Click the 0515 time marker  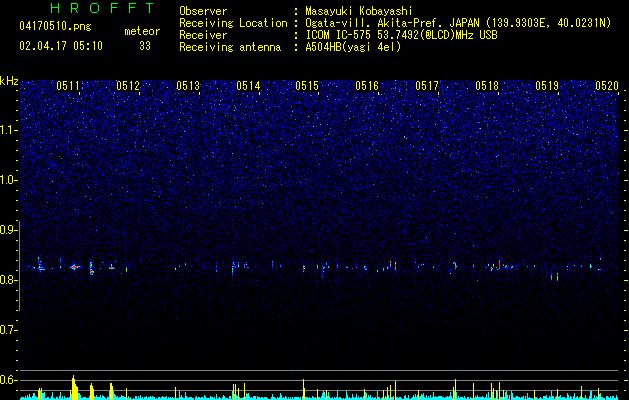pyautogui.click(x=307, y=85)
